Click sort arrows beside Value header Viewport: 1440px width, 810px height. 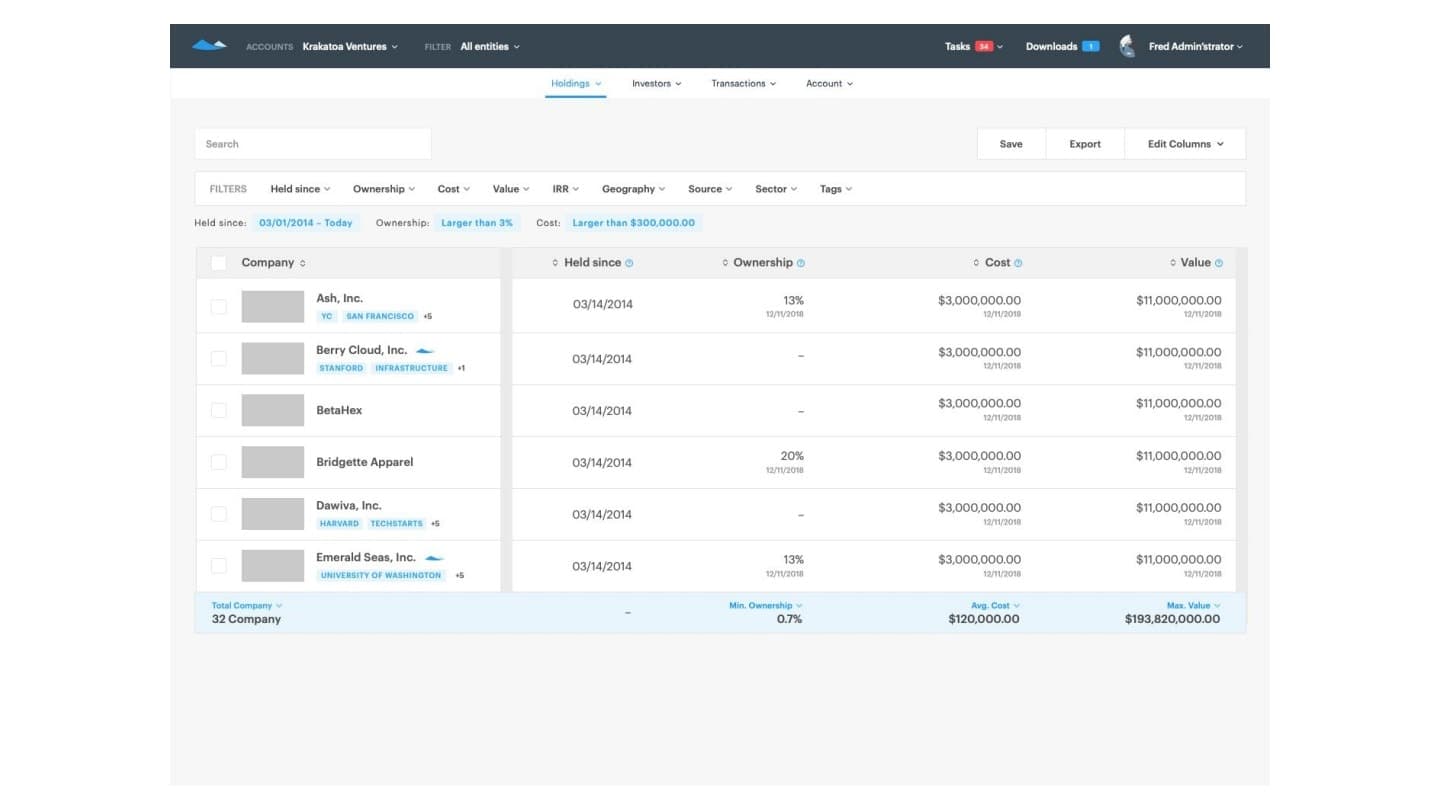click(x=1173, y=263)
